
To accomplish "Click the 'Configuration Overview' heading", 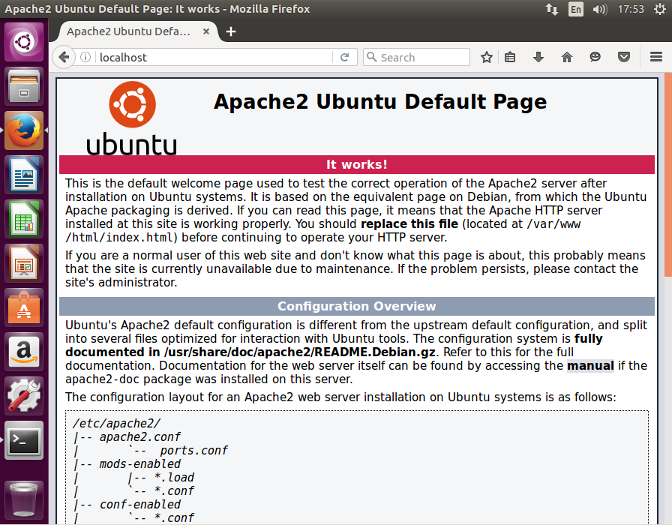I will pos(357,306).
